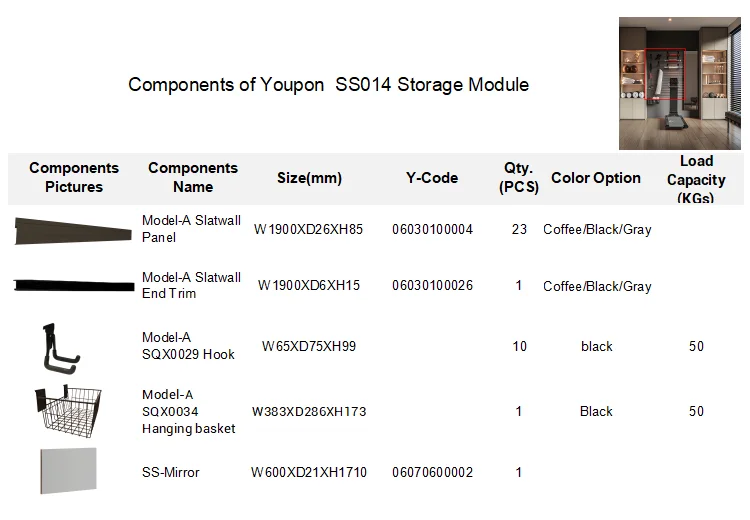Click the hanging basket picture
This screenshot has height=520, width=750.
pos(69,410)
